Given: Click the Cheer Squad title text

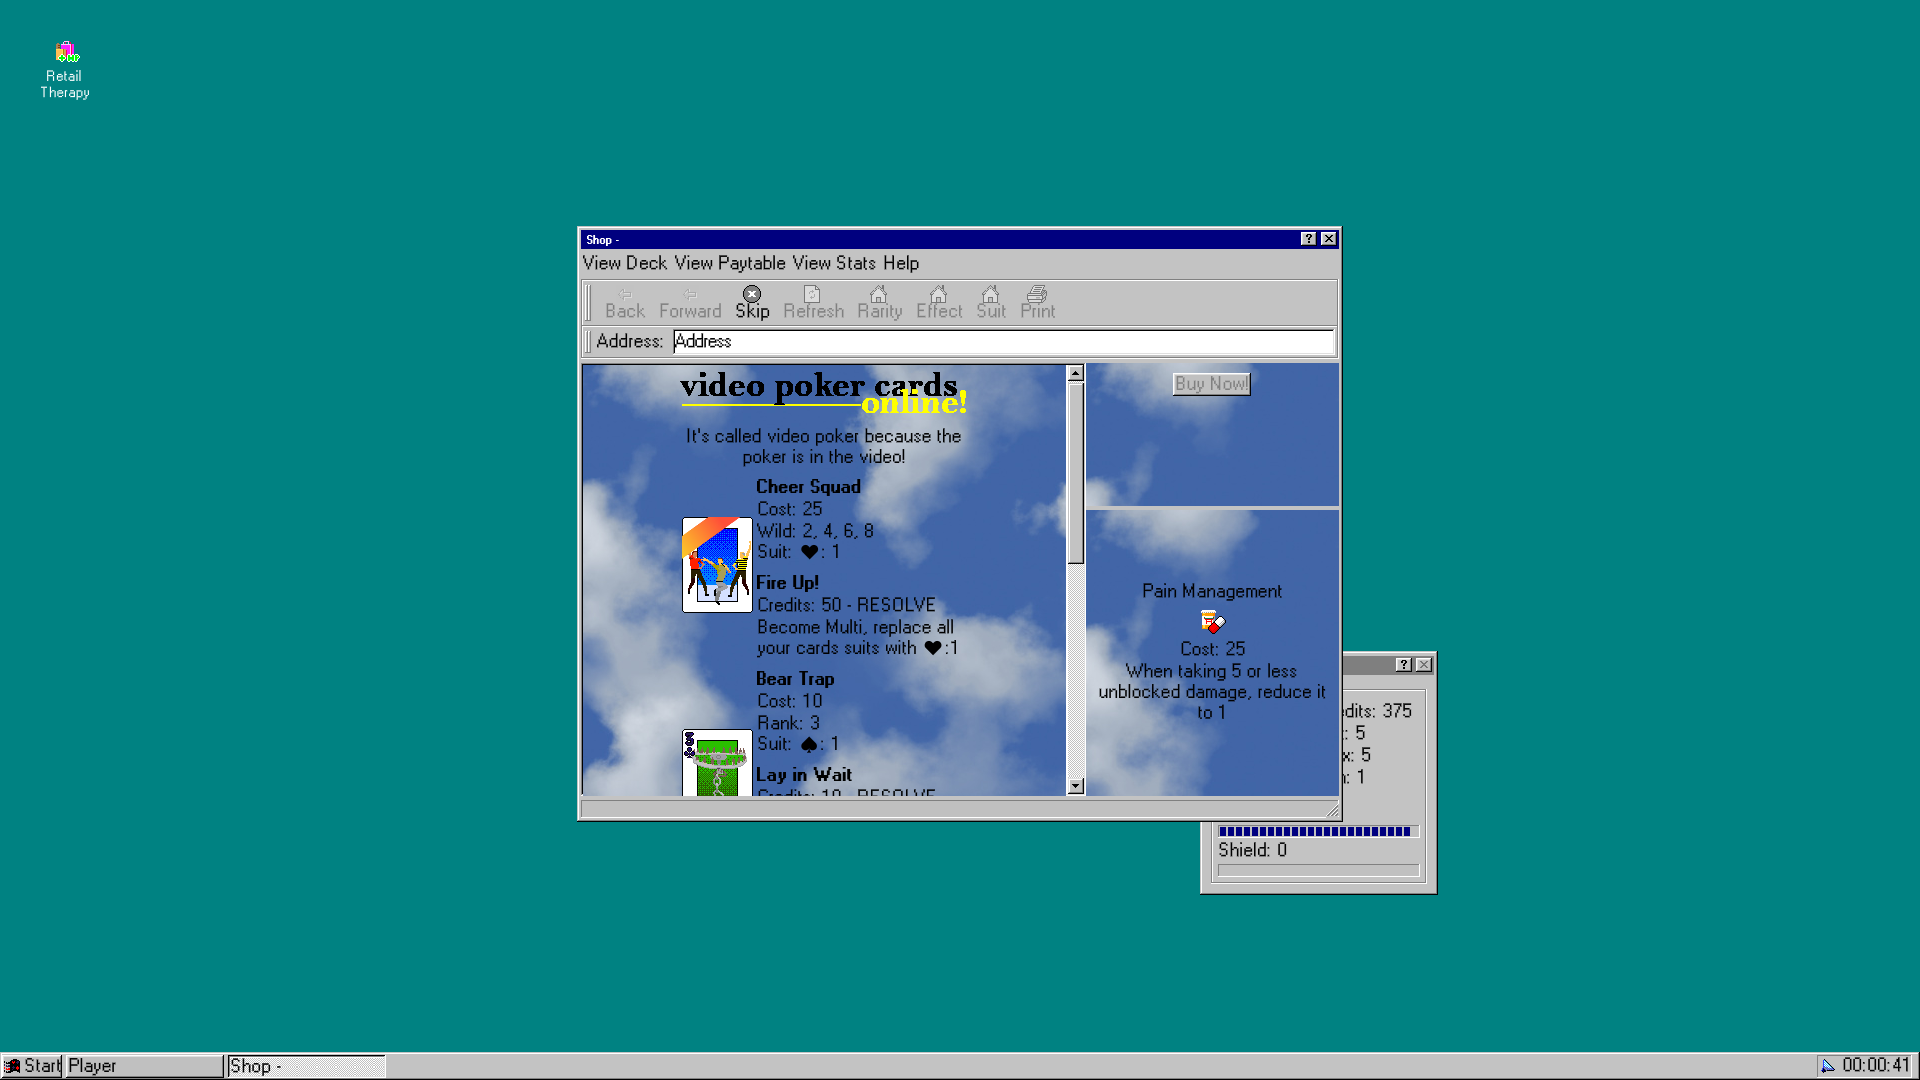Looking at the screenshot, I should [808, 487].
